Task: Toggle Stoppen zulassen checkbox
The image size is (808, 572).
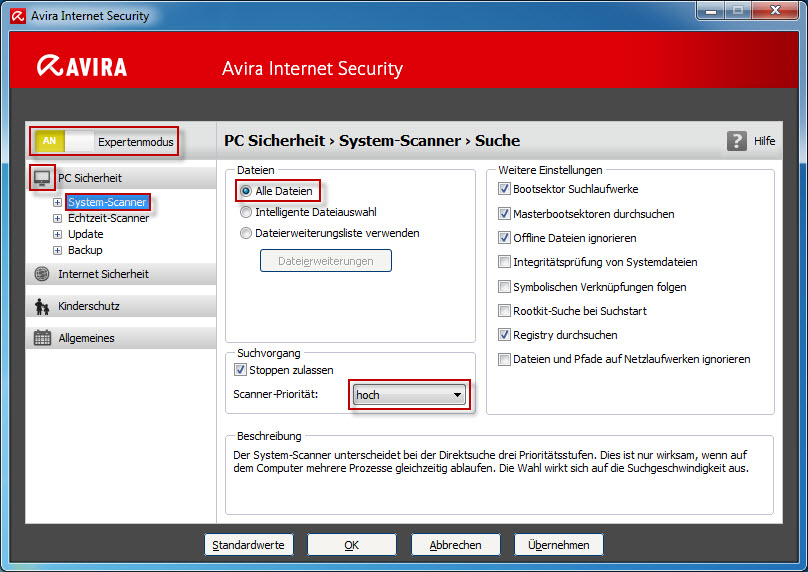Action: tap(240, 369)
